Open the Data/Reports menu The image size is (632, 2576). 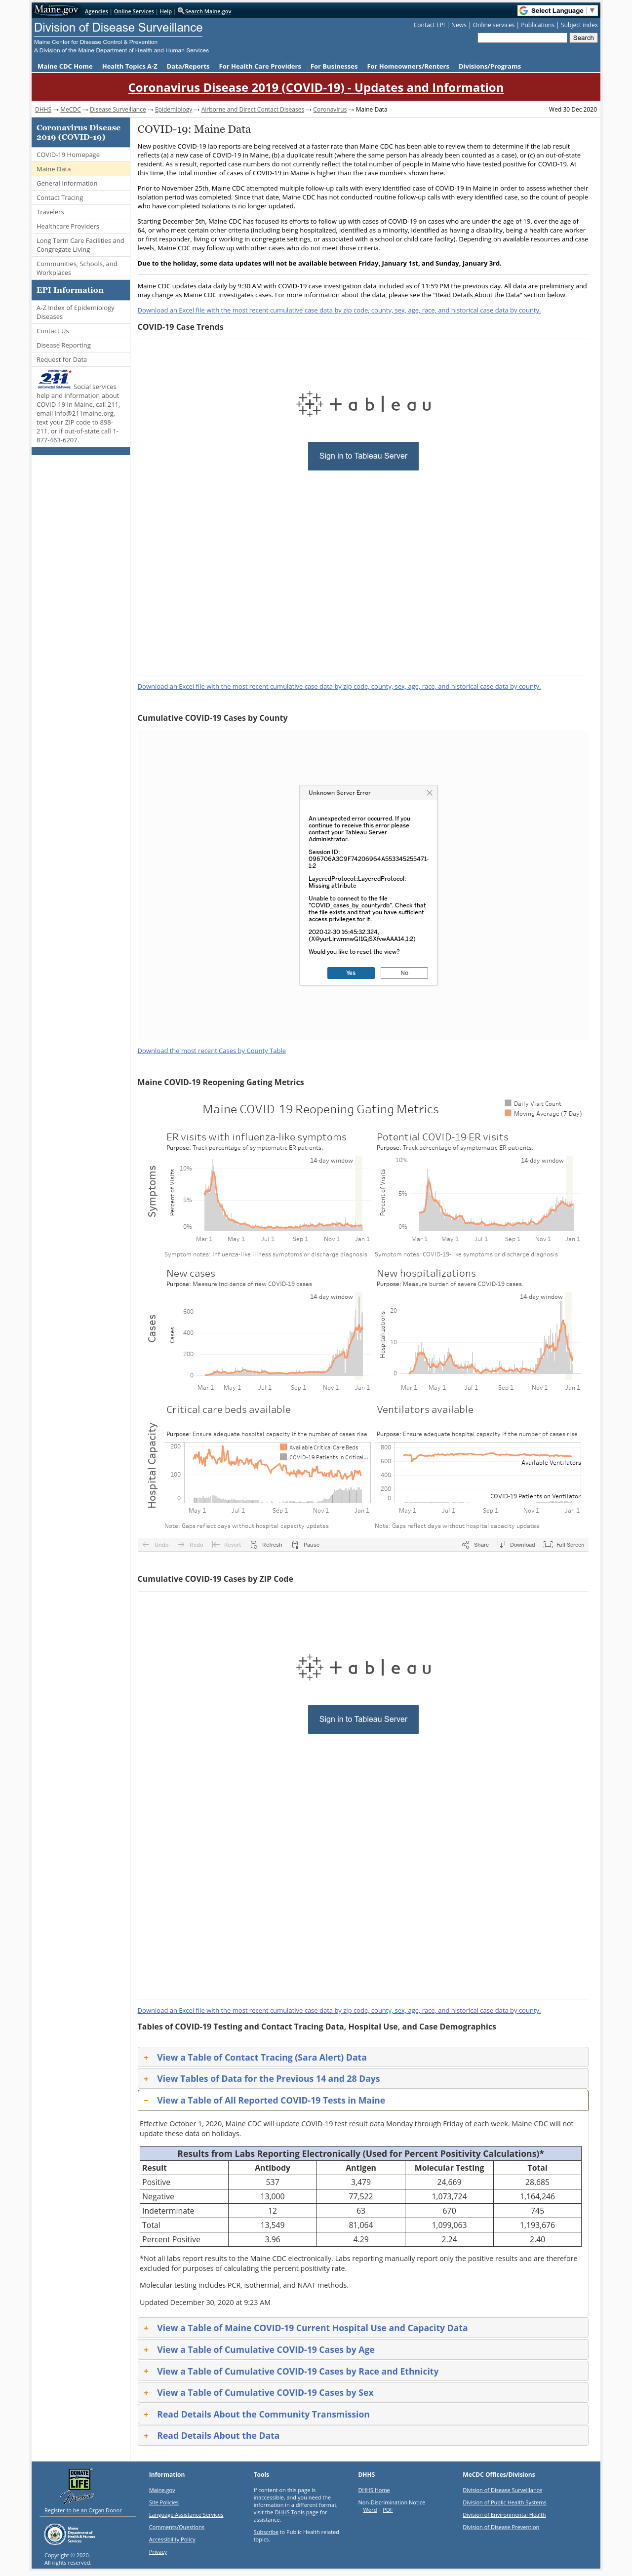point(188,66)
